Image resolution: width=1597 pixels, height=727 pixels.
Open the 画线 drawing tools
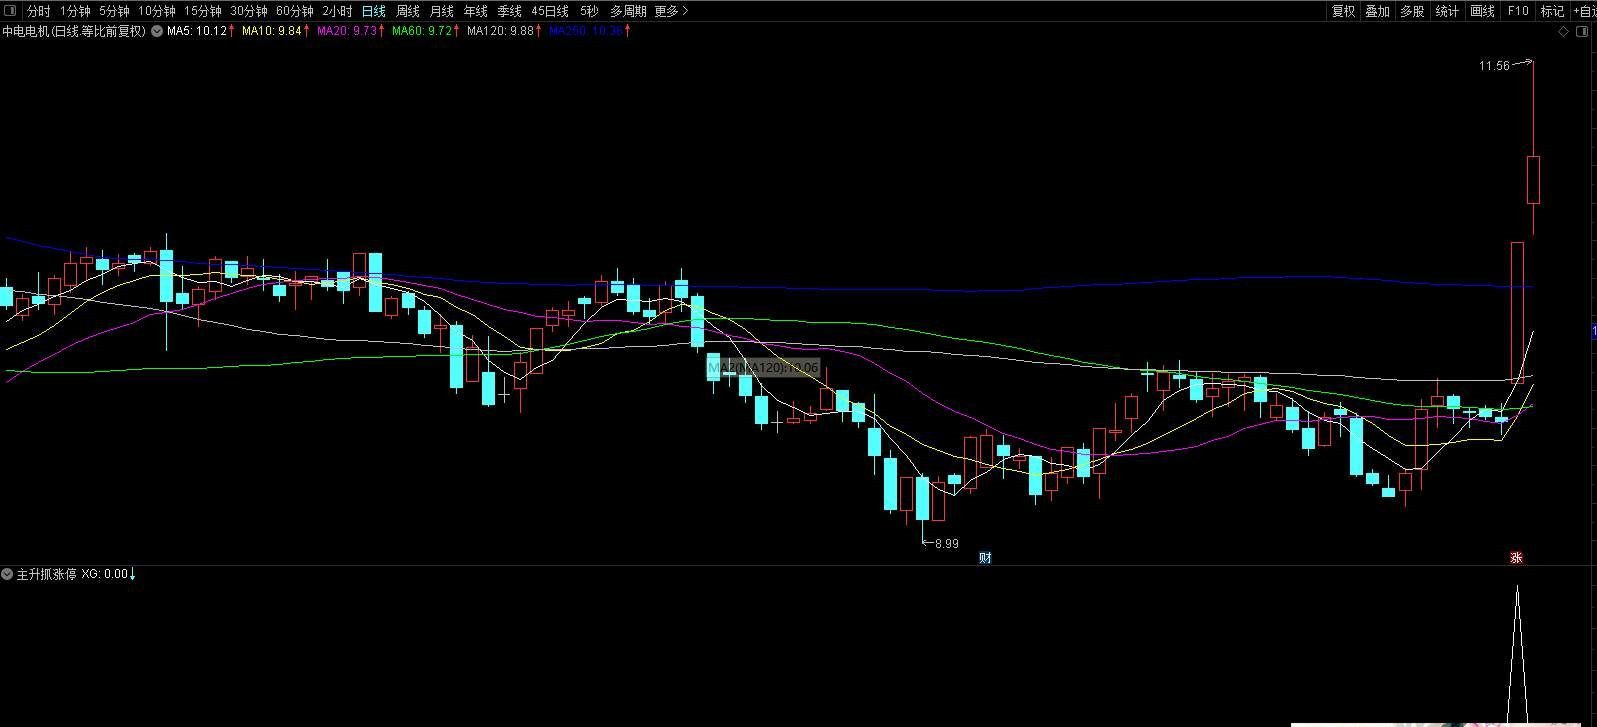pos(1482,11)
